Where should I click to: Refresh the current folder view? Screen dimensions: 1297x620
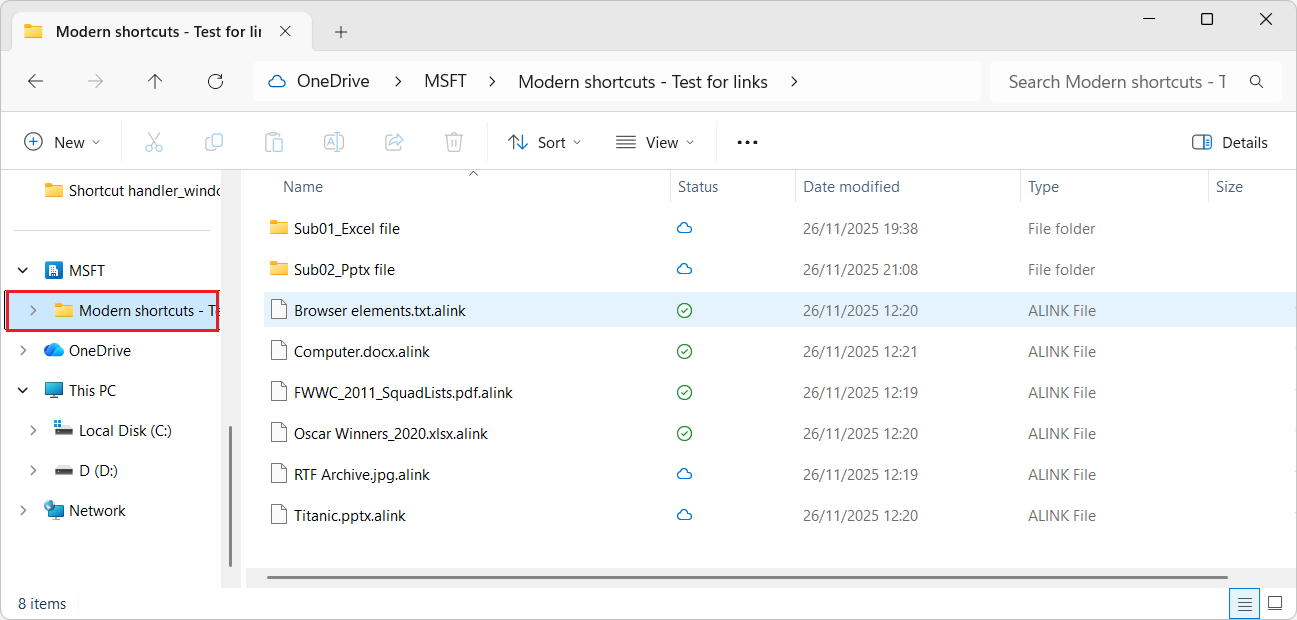(215, 82)
